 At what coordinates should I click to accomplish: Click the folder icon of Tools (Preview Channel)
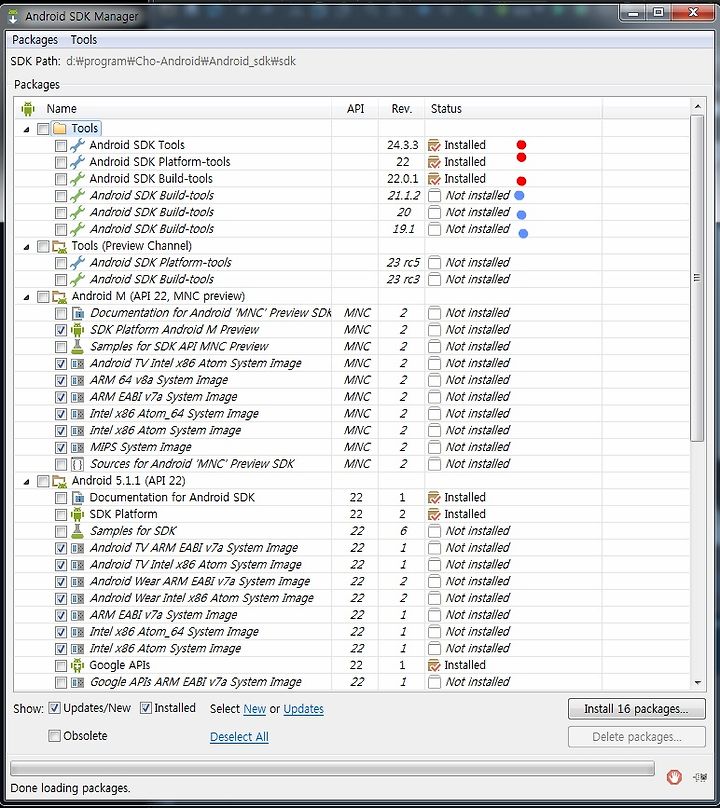pyautogui.click(x=60, y=246)
